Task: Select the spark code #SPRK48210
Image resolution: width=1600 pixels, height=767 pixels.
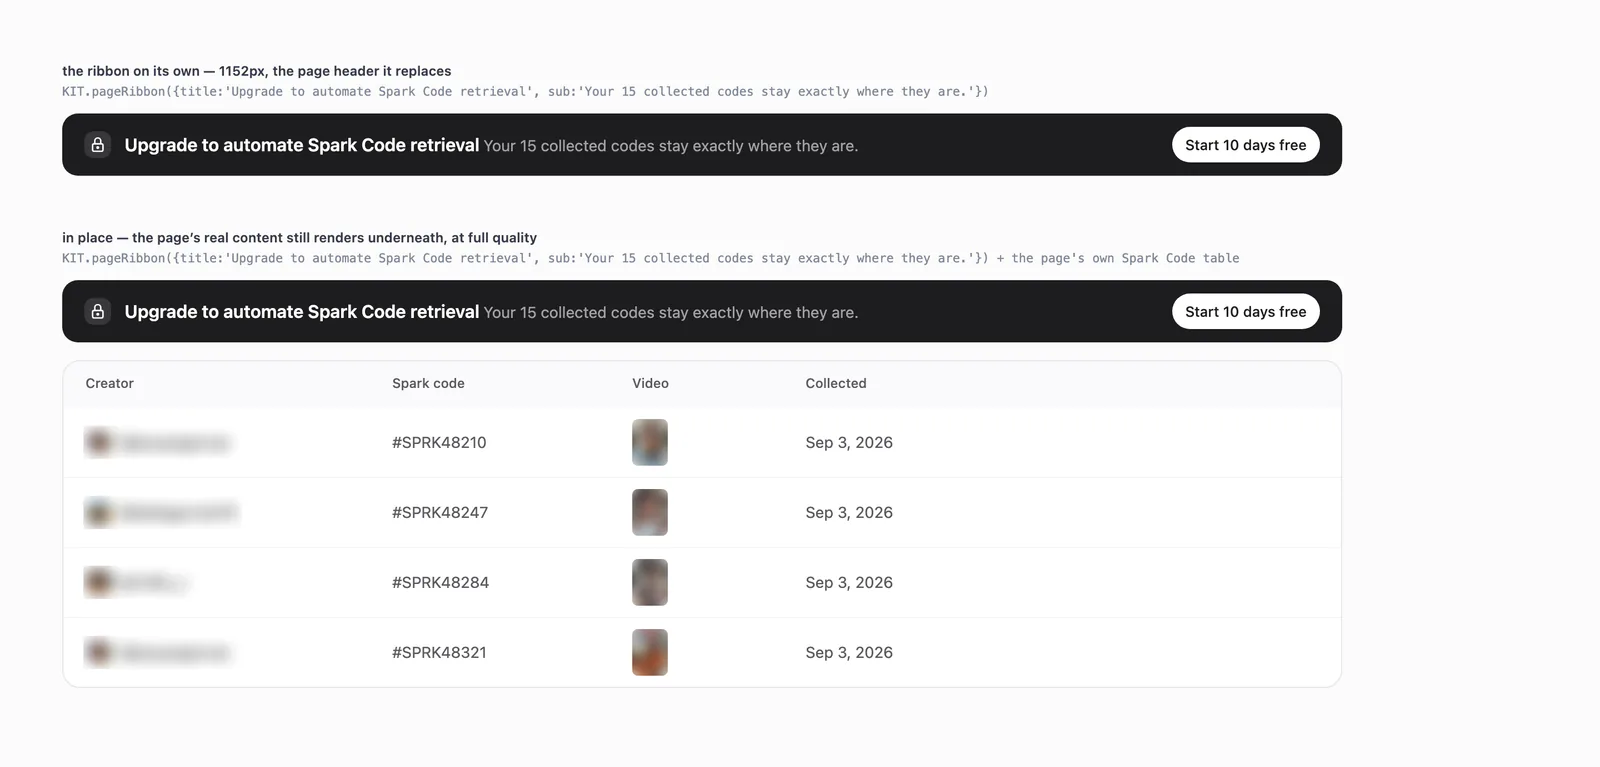Action: [x=439, y=442]
